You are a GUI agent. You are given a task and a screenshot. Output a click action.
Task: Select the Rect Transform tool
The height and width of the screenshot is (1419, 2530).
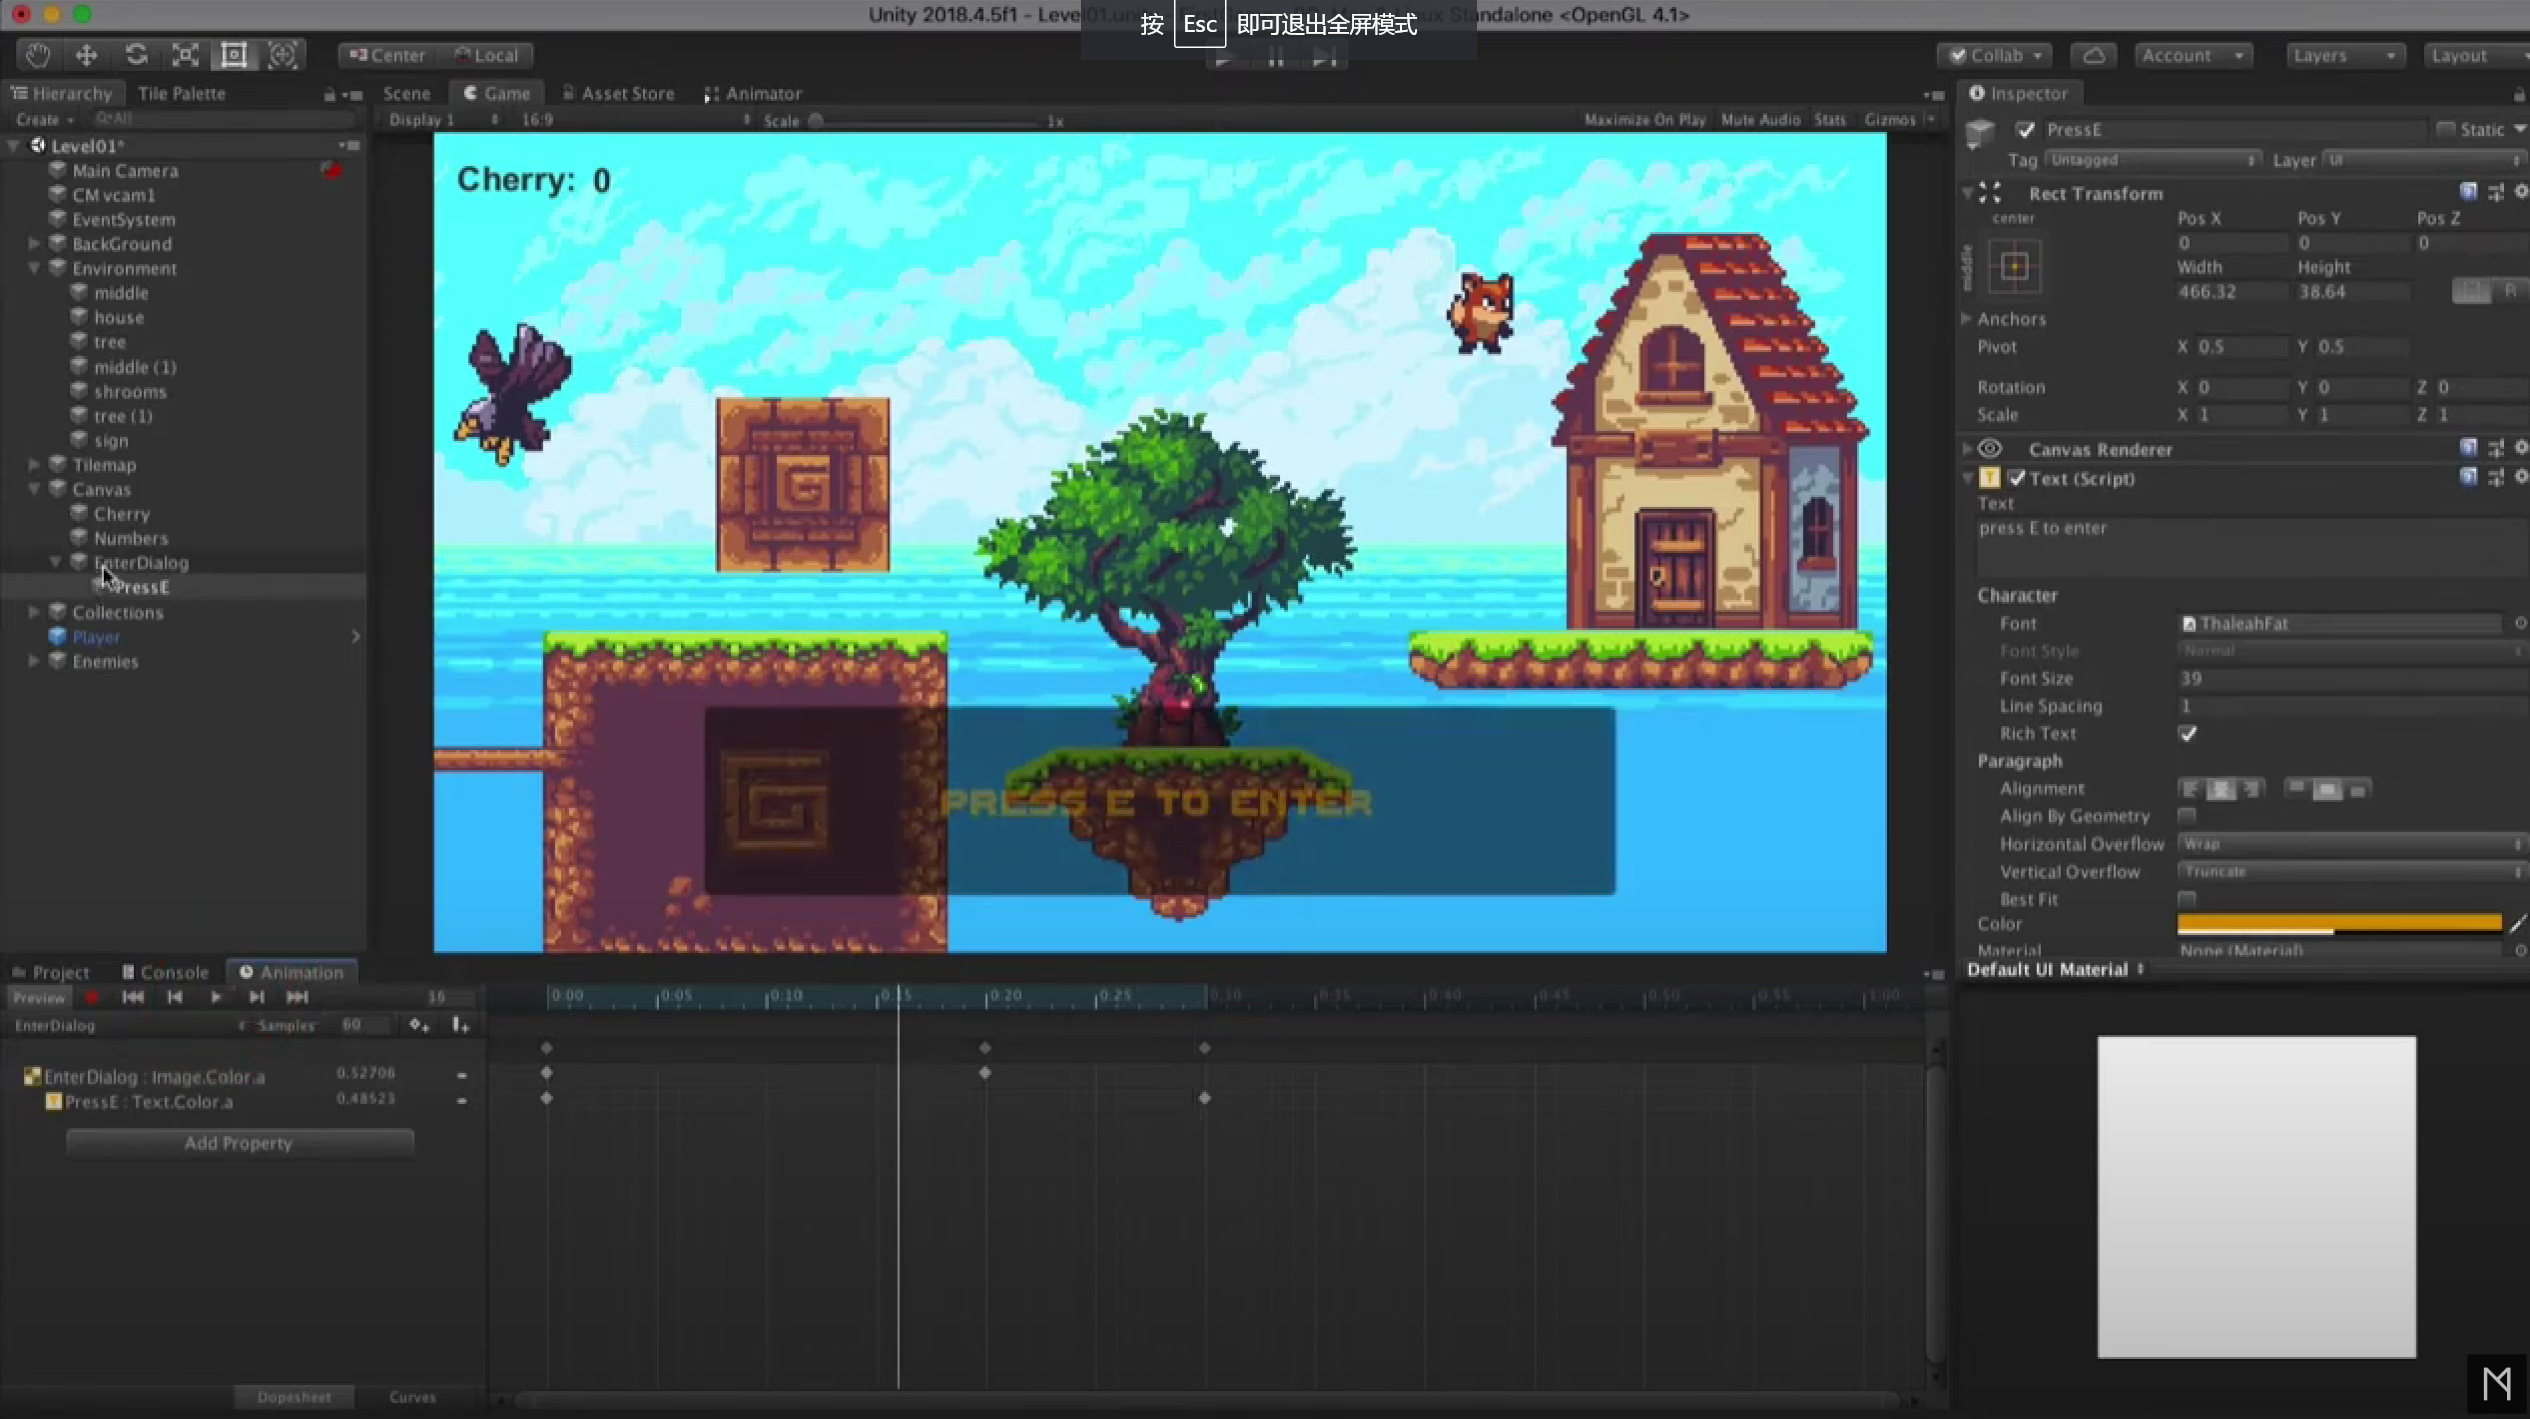[x=234, y=55]
